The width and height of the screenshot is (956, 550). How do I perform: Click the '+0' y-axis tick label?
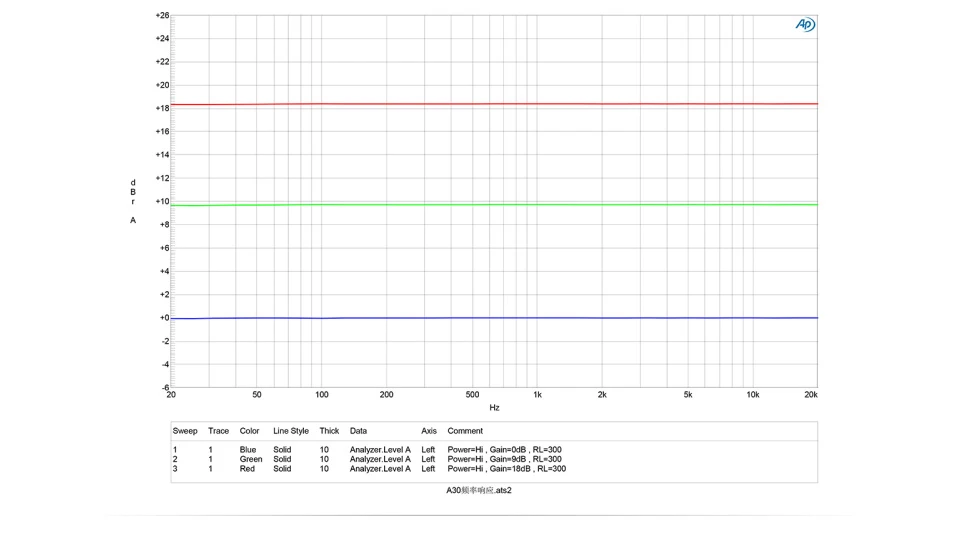point(164,318)
